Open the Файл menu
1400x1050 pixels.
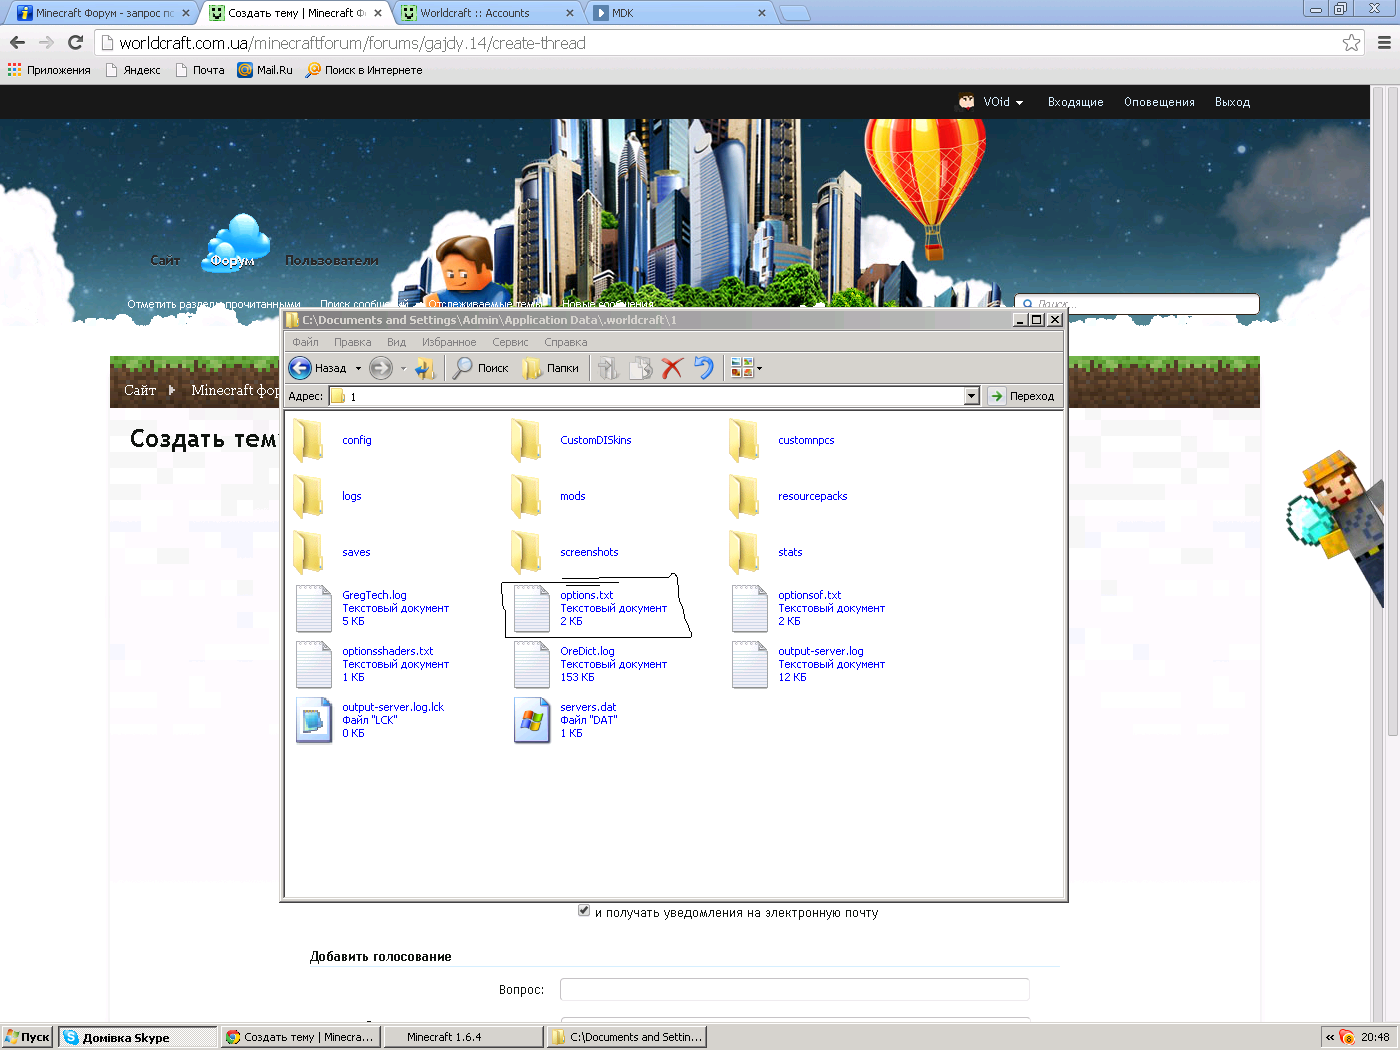click(305, 342)
